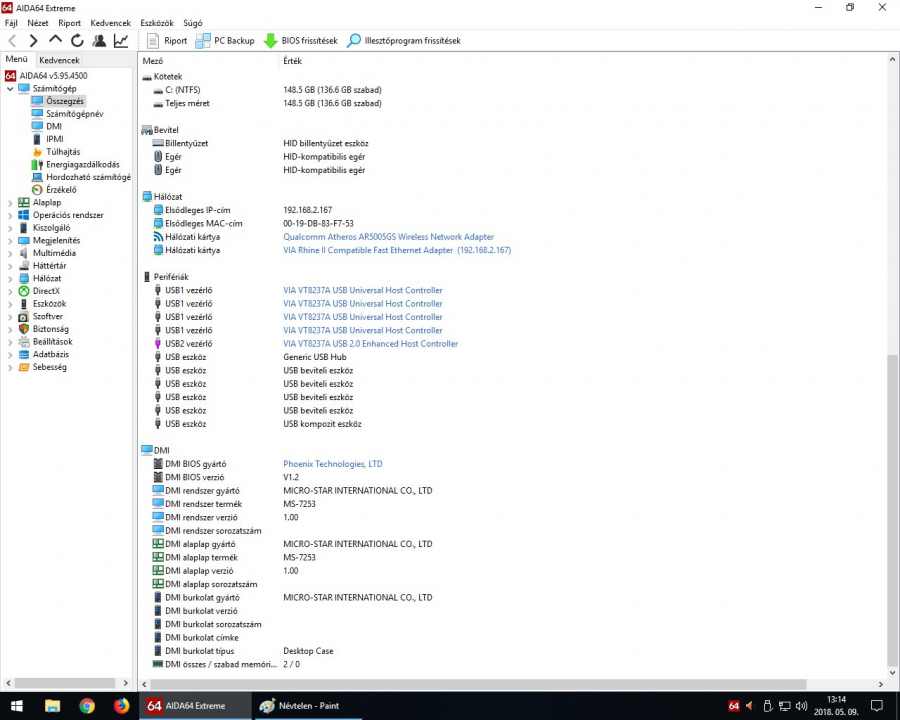Click the Szoftver icon in tree
900x720 pixels.
[24, 316]
